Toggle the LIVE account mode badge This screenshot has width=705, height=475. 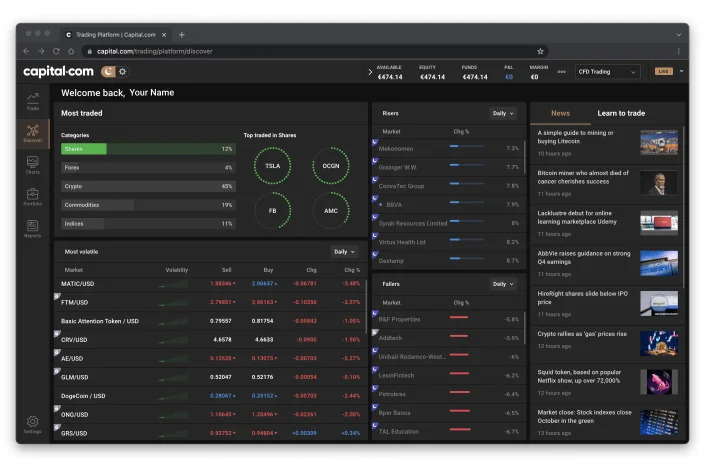pyautogui.click(x=663, y=72)
